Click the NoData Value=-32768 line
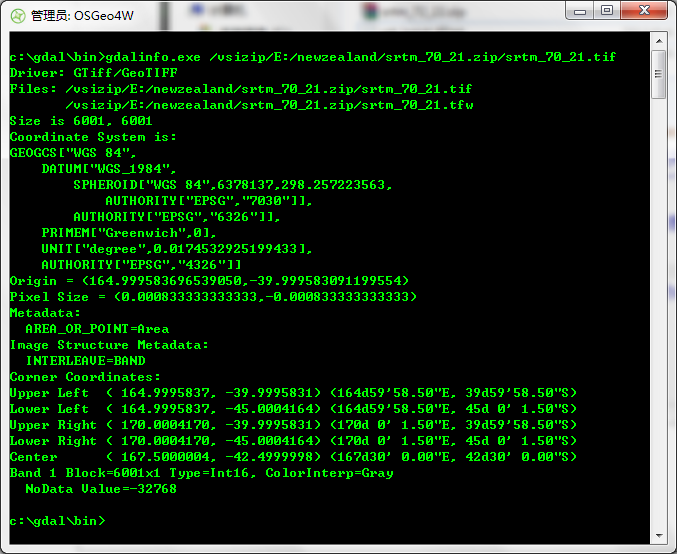 click(x=101, y=489)
